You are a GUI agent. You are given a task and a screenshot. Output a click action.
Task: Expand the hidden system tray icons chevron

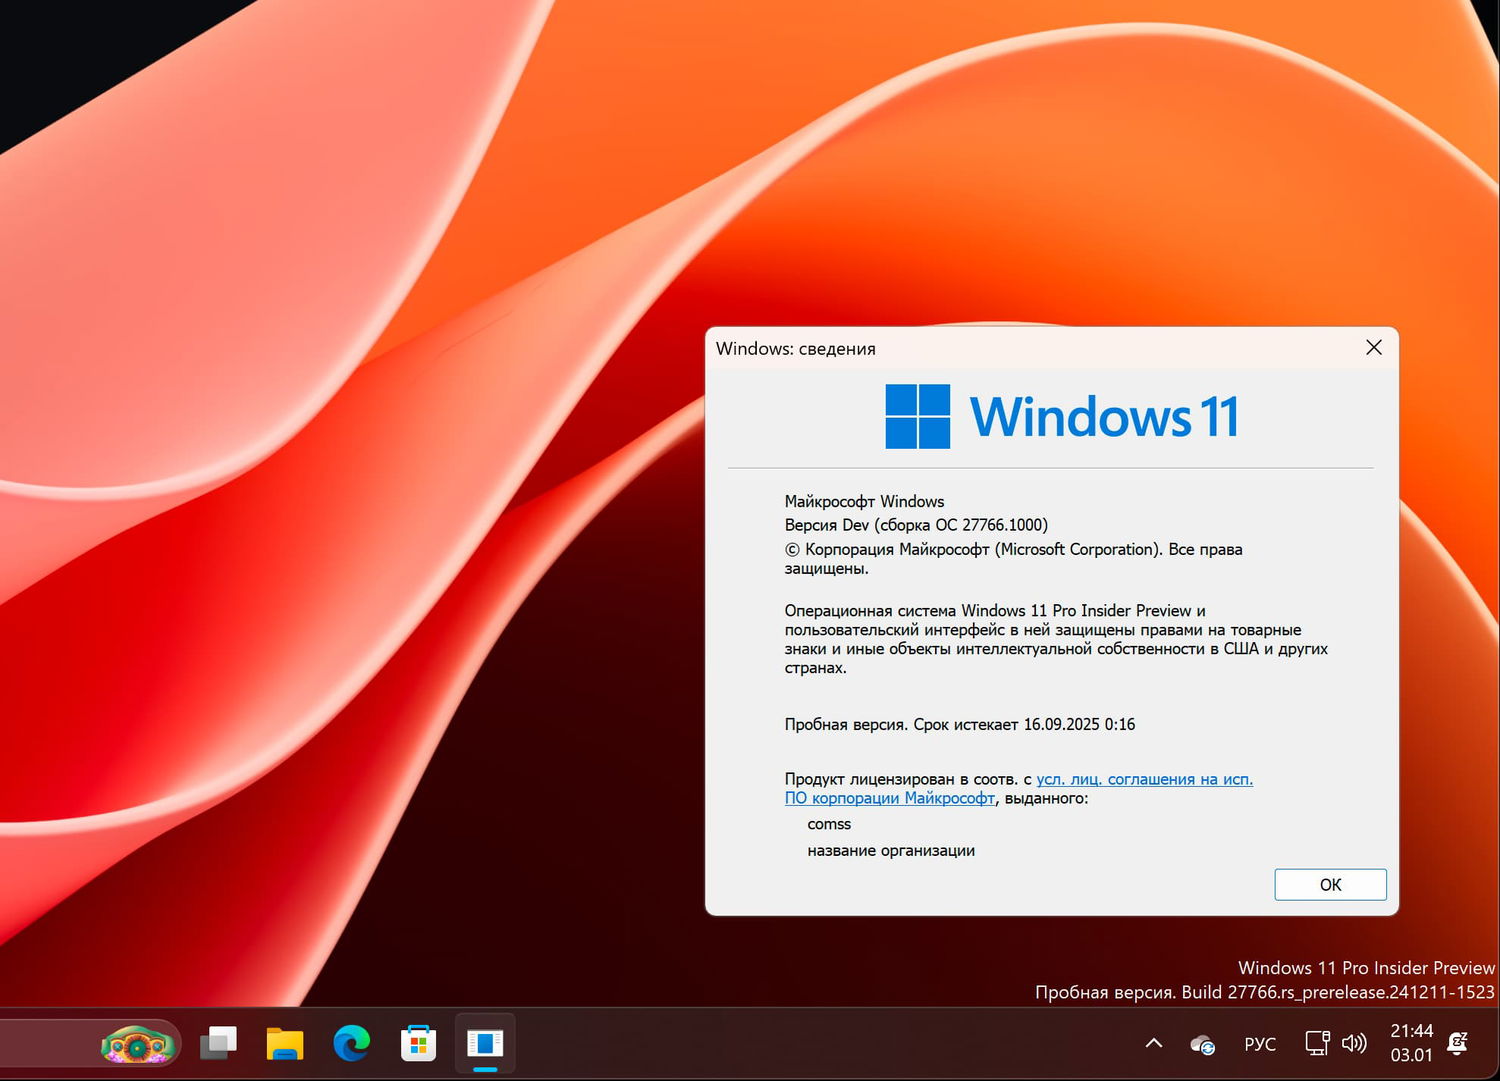(x=1155, y=1042)
